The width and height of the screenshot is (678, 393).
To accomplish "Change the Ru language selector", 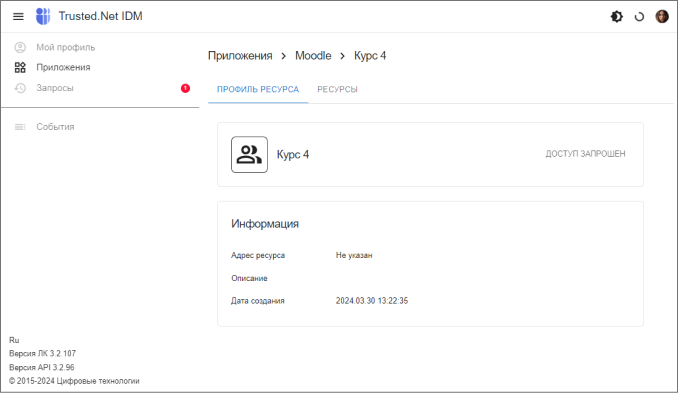I will pos(14,340).
